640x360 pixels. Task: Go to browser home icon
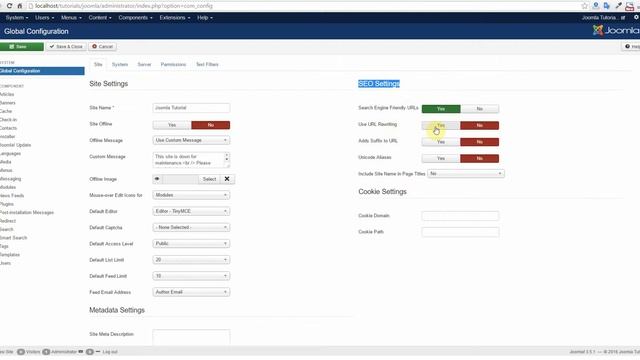pyautogui.click(x=19, y=6)
